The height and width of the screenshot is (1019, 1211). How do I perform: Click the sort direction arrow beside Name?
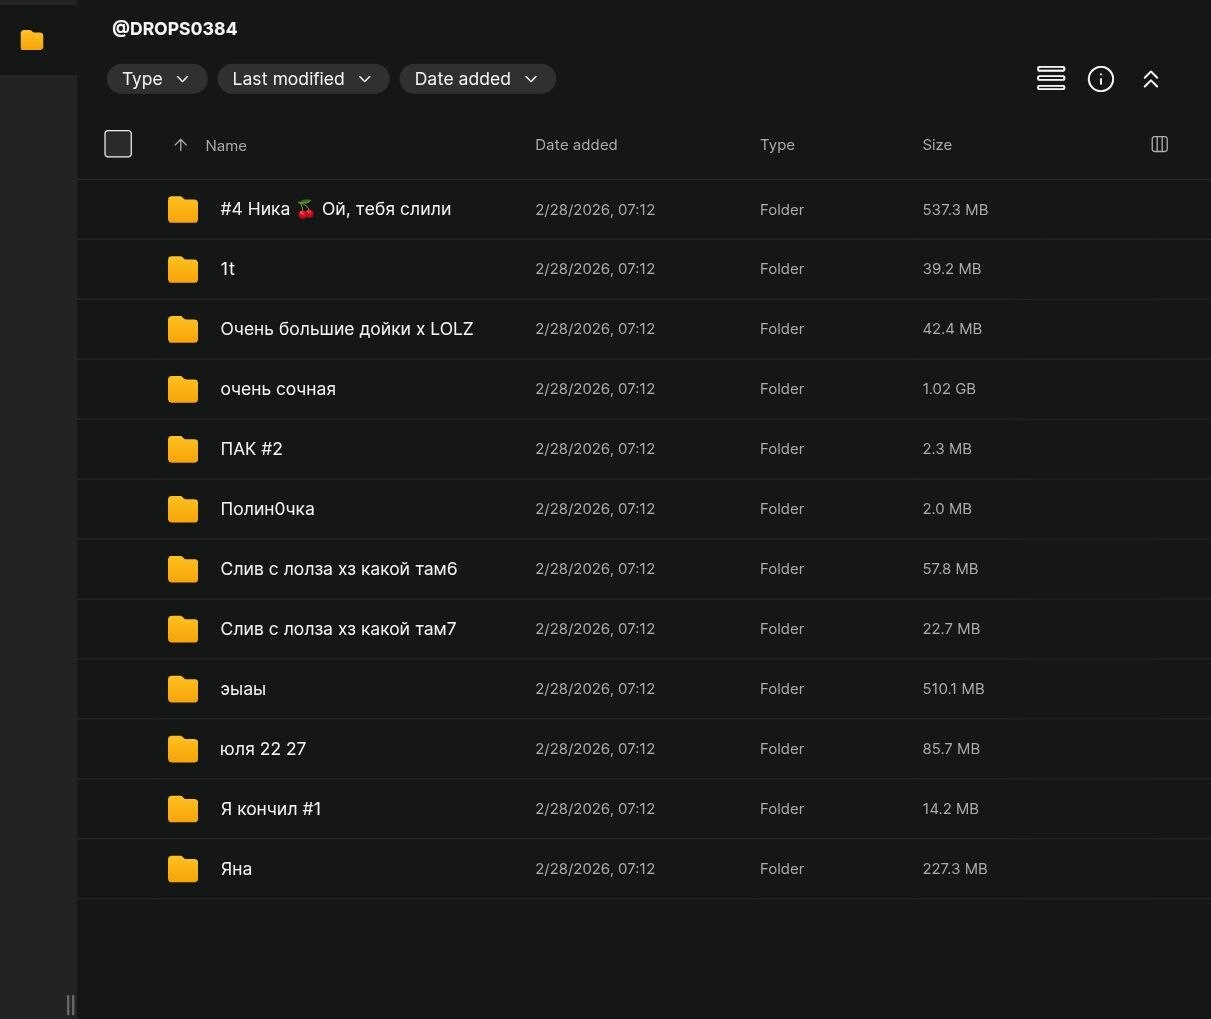(180, 145)
